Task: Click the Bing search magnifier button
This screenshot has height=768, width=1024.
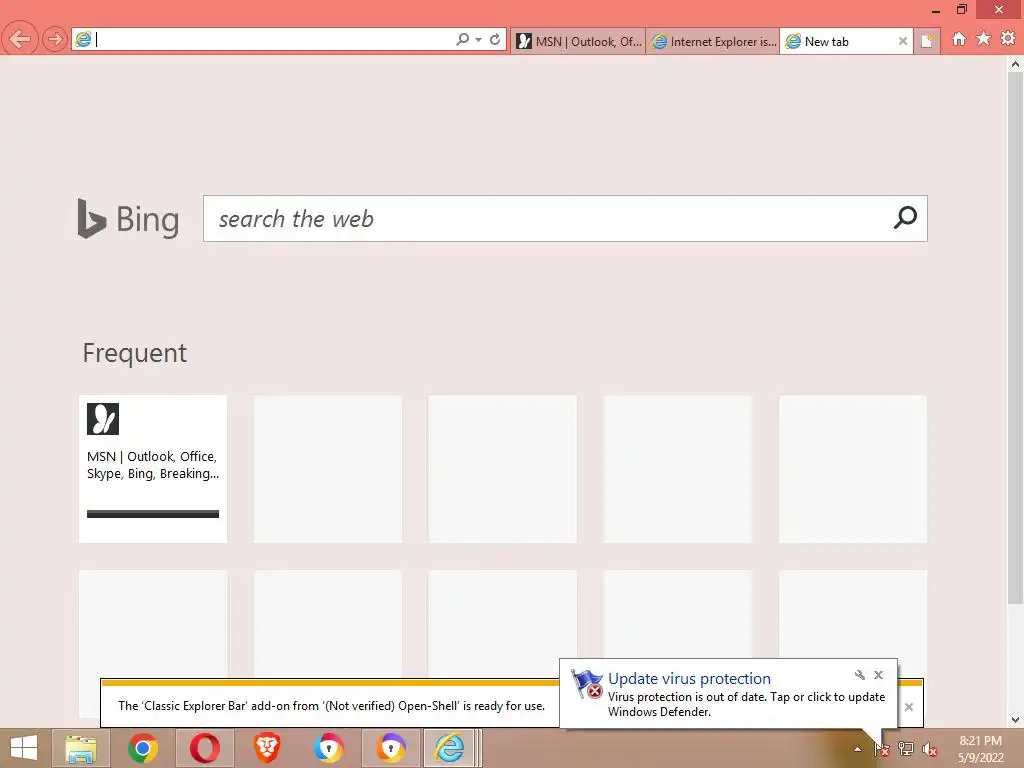Action: point(905,218)
